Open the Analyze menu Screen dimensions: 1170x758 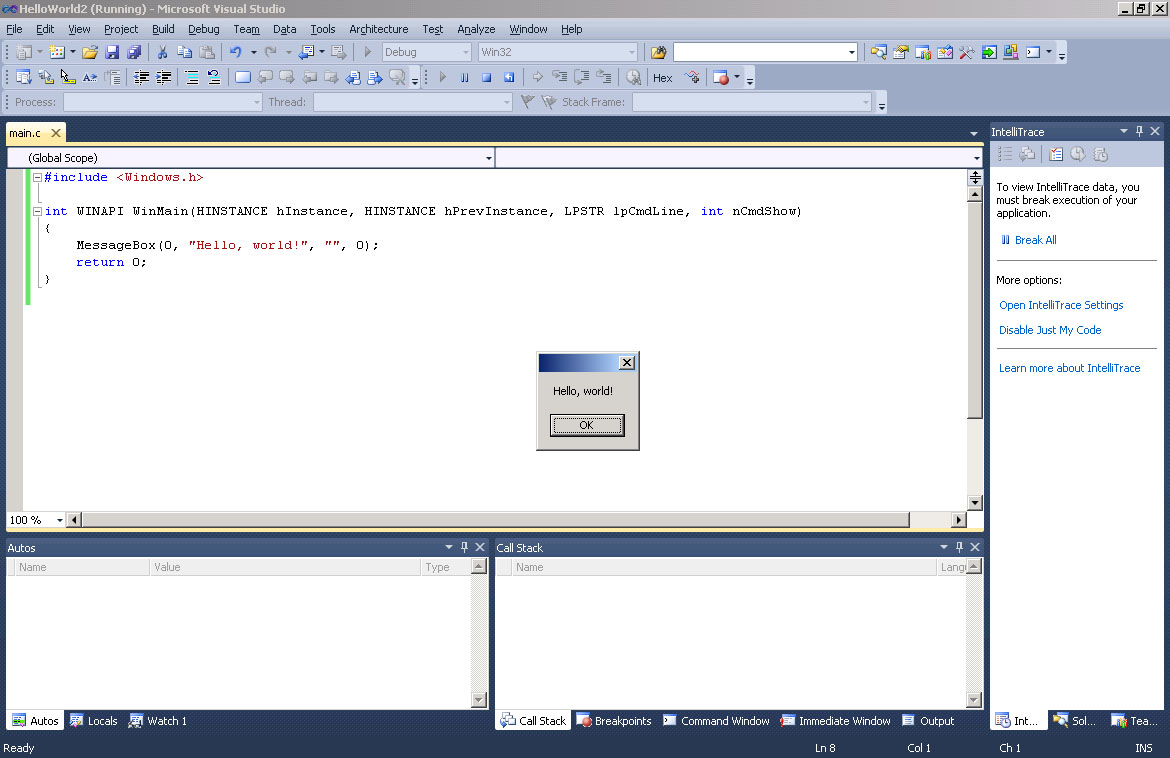476,29
